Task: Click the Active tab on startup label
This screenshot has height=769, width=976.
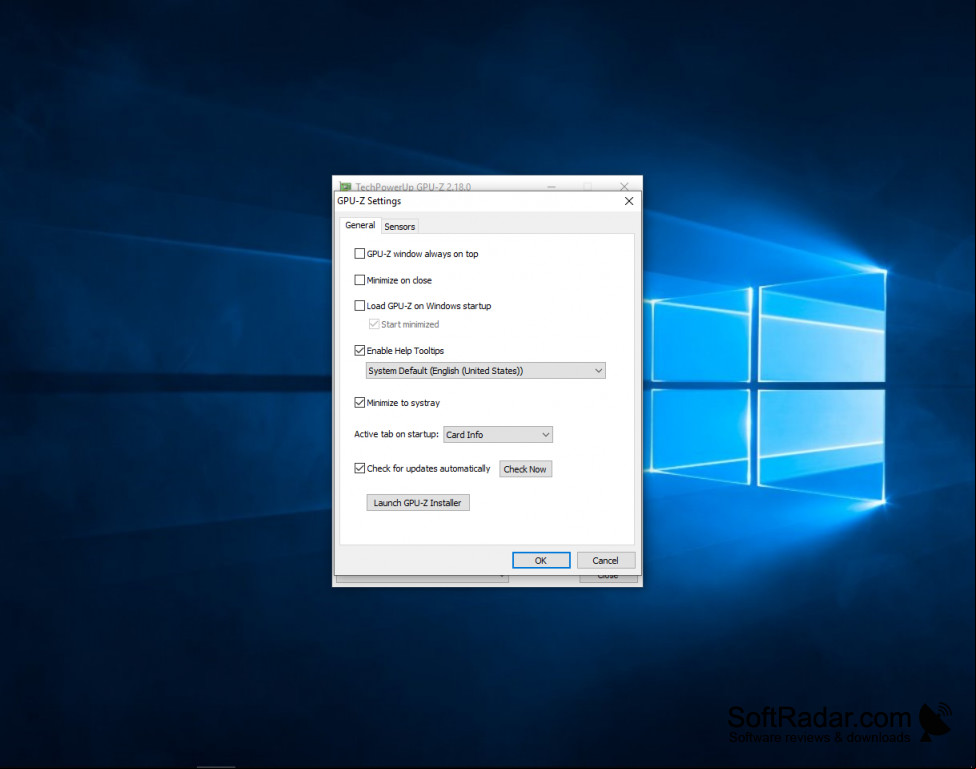Action: [396, 434]
